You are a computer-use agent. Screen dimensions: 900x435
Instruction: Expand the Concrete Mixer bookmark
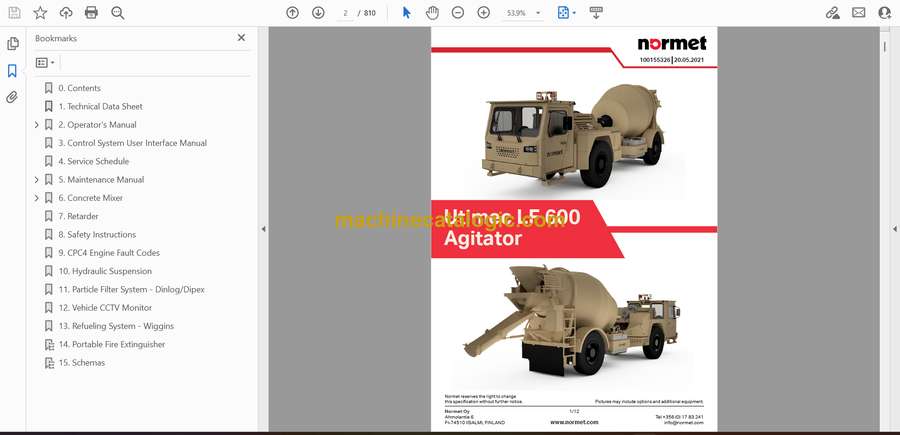(37, 198)
